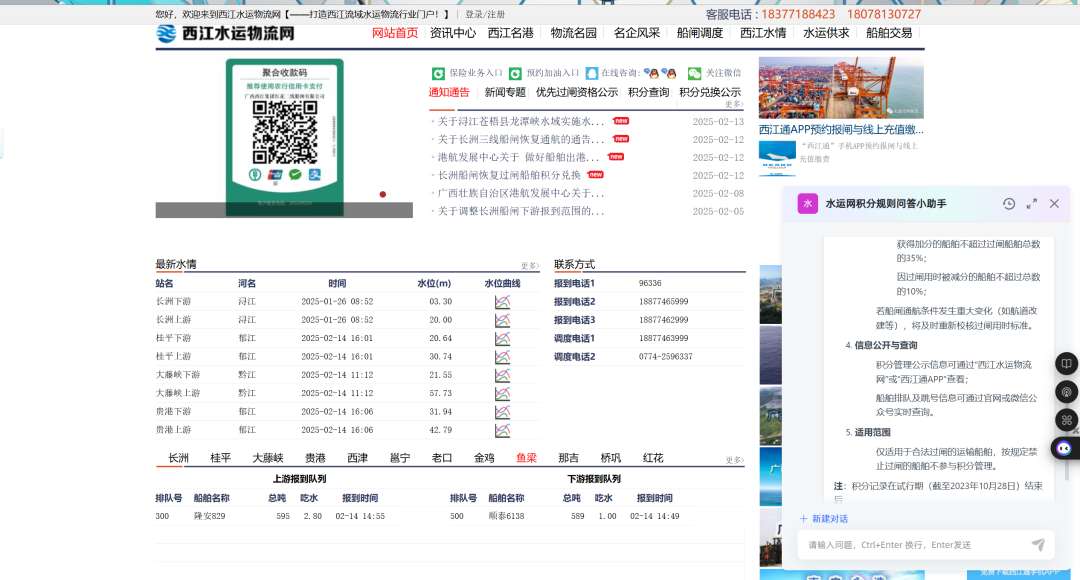Image resolution: width=1080 pixels, height=580 pixels.
Task: Click the 登录/注册 link at top
Action: pyautogui.click(x=485, y=15)
